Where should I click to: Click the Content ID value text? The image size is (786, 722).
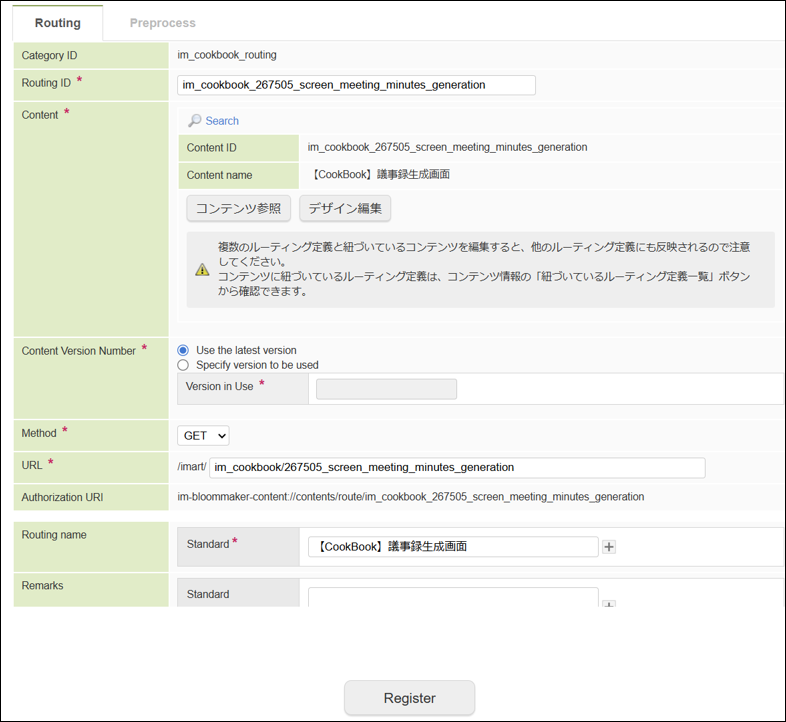coord(447,147)
